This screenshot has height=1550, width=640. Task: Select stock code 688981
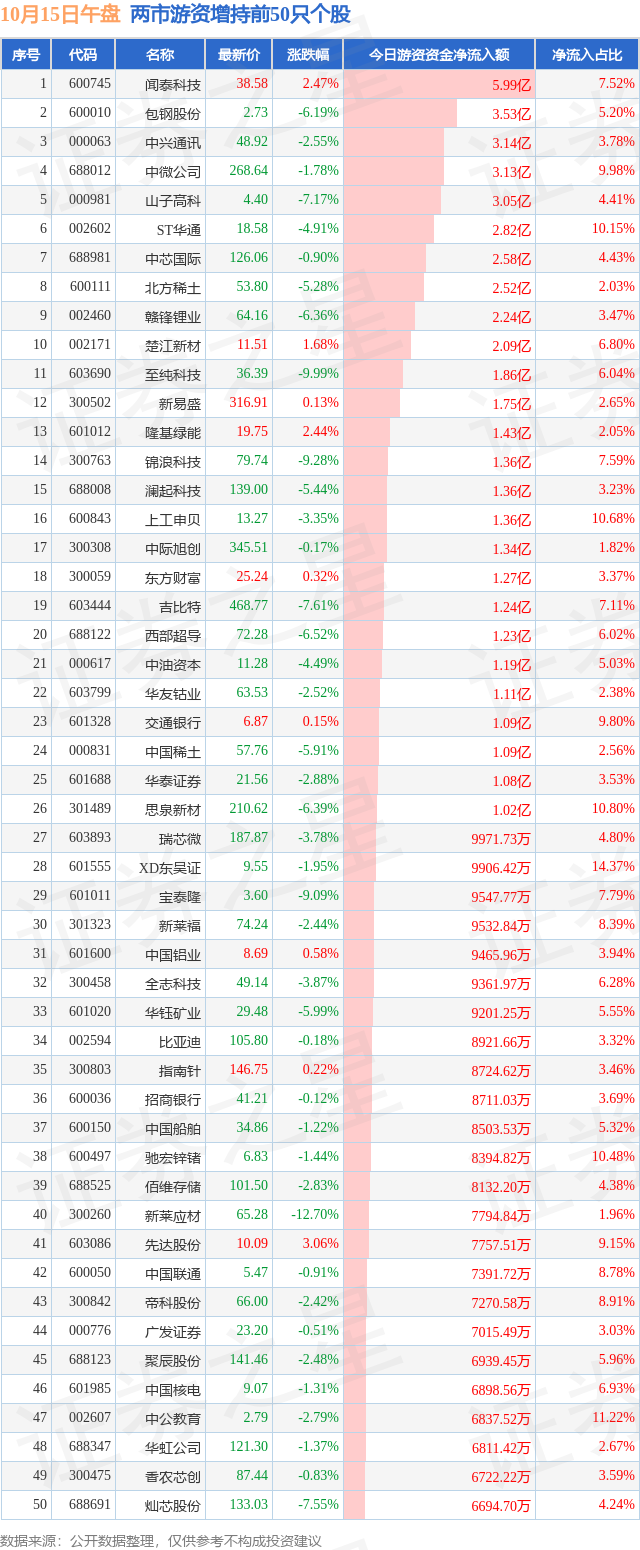91,258
